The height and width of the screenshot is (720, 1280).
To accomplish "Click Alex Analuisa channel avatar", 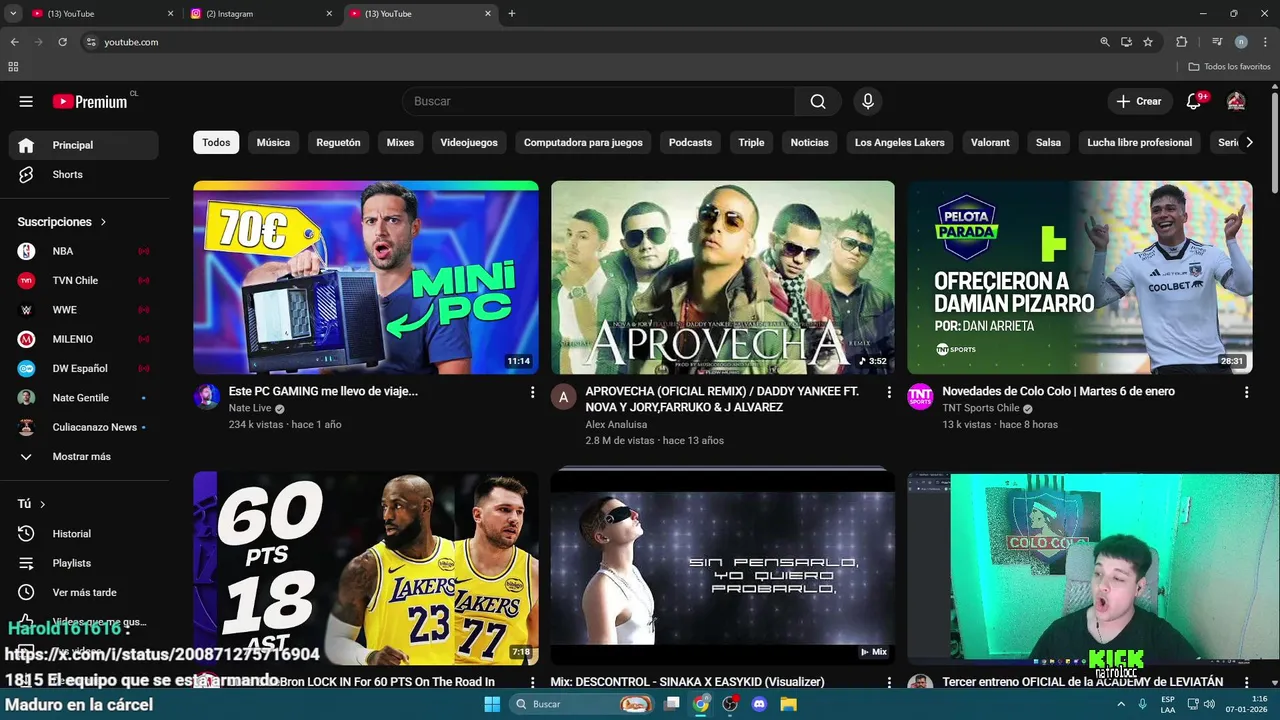I will pyautogui.click(x=563, y=397).
